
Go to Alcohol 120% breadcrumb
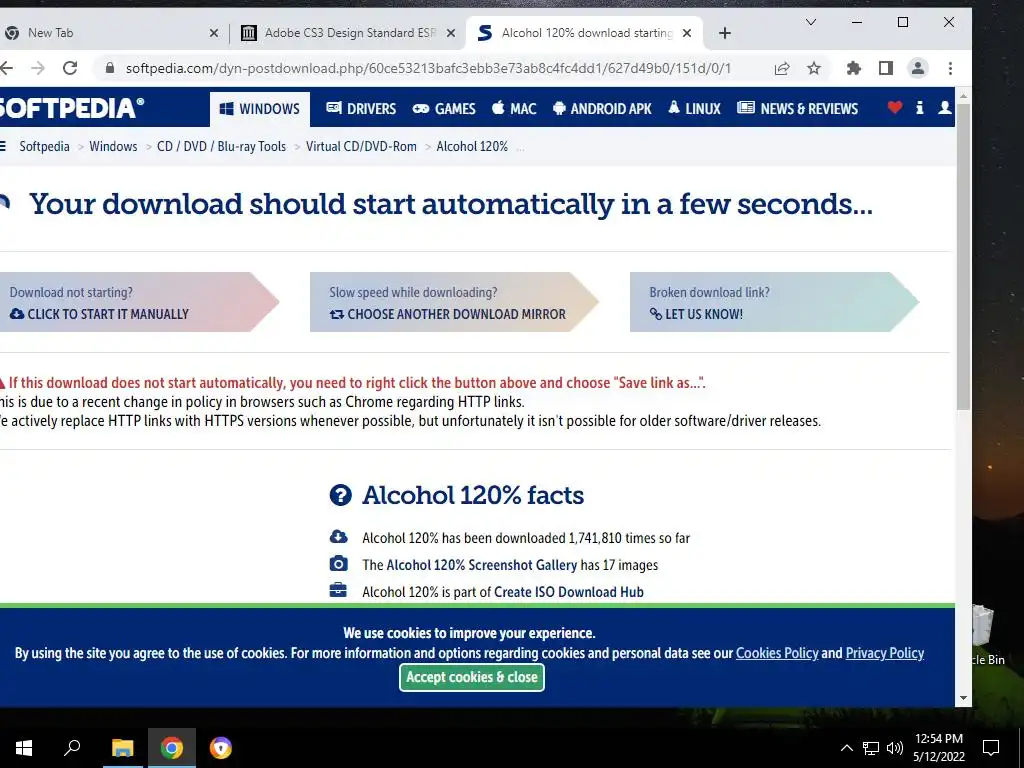pyautogui.click(x=472, y=146)
